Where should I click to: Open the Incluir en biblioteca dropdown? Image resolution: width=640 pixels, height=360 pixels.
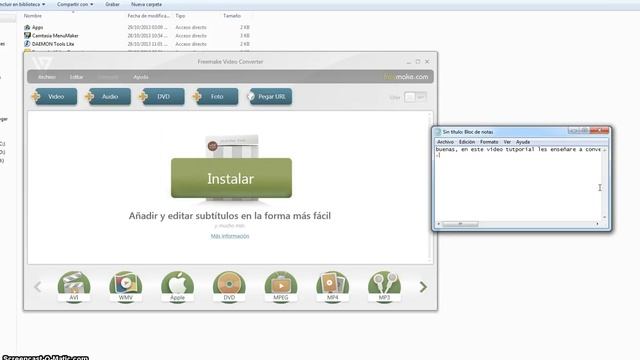[22, 4]
